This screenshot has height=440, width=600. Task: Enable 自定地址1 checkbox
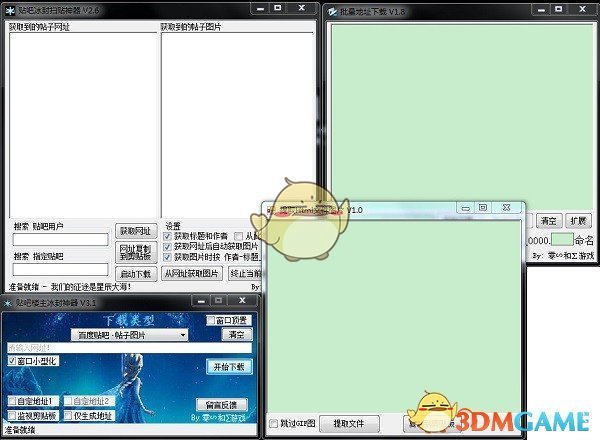click(x=12, y=401)
